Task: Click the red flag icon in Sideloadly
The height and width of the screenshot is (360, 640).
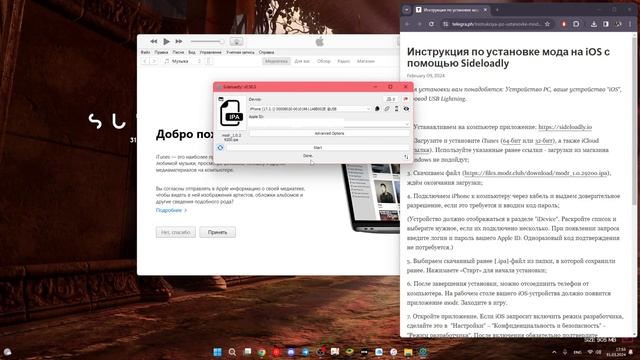Action: 405,99
